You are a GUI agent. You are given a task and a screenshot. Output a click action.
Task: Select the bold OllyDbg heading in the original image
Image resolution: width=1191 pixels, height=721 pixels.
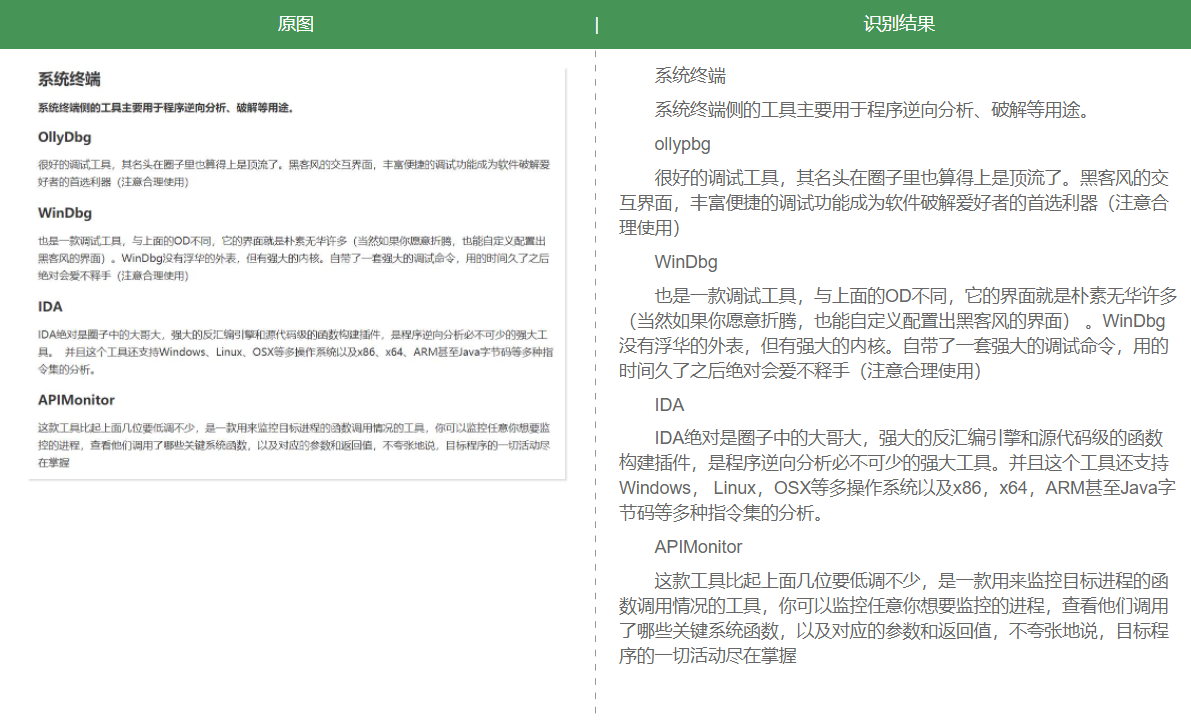[65, 138]
